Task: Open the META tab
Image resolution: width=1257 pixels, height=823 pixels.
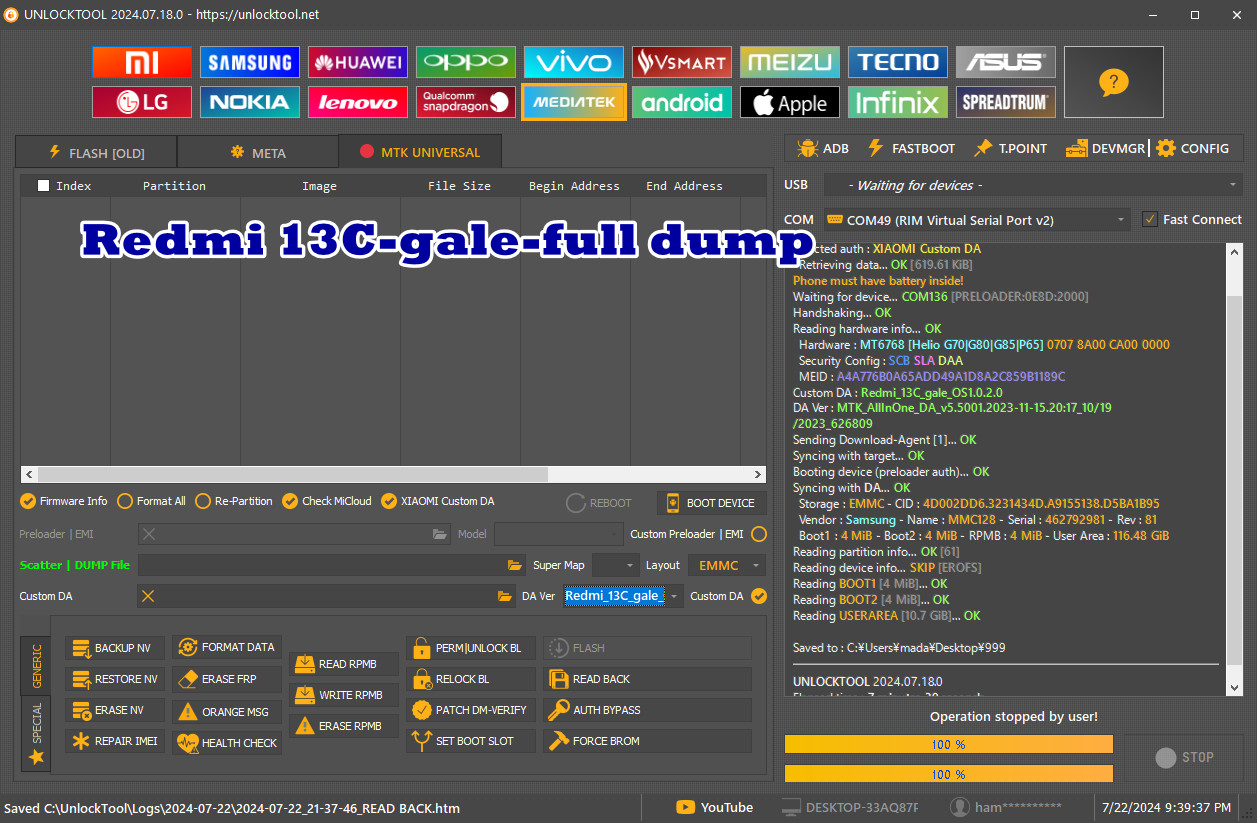Action: pyautogui.click(x=258, y=153)
